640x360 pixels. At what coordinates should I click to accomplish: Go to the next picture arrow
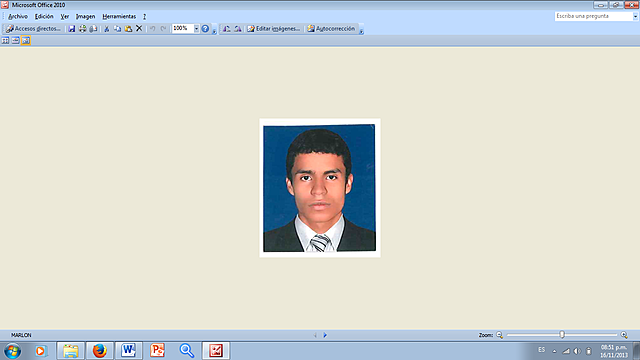(325, 335)
